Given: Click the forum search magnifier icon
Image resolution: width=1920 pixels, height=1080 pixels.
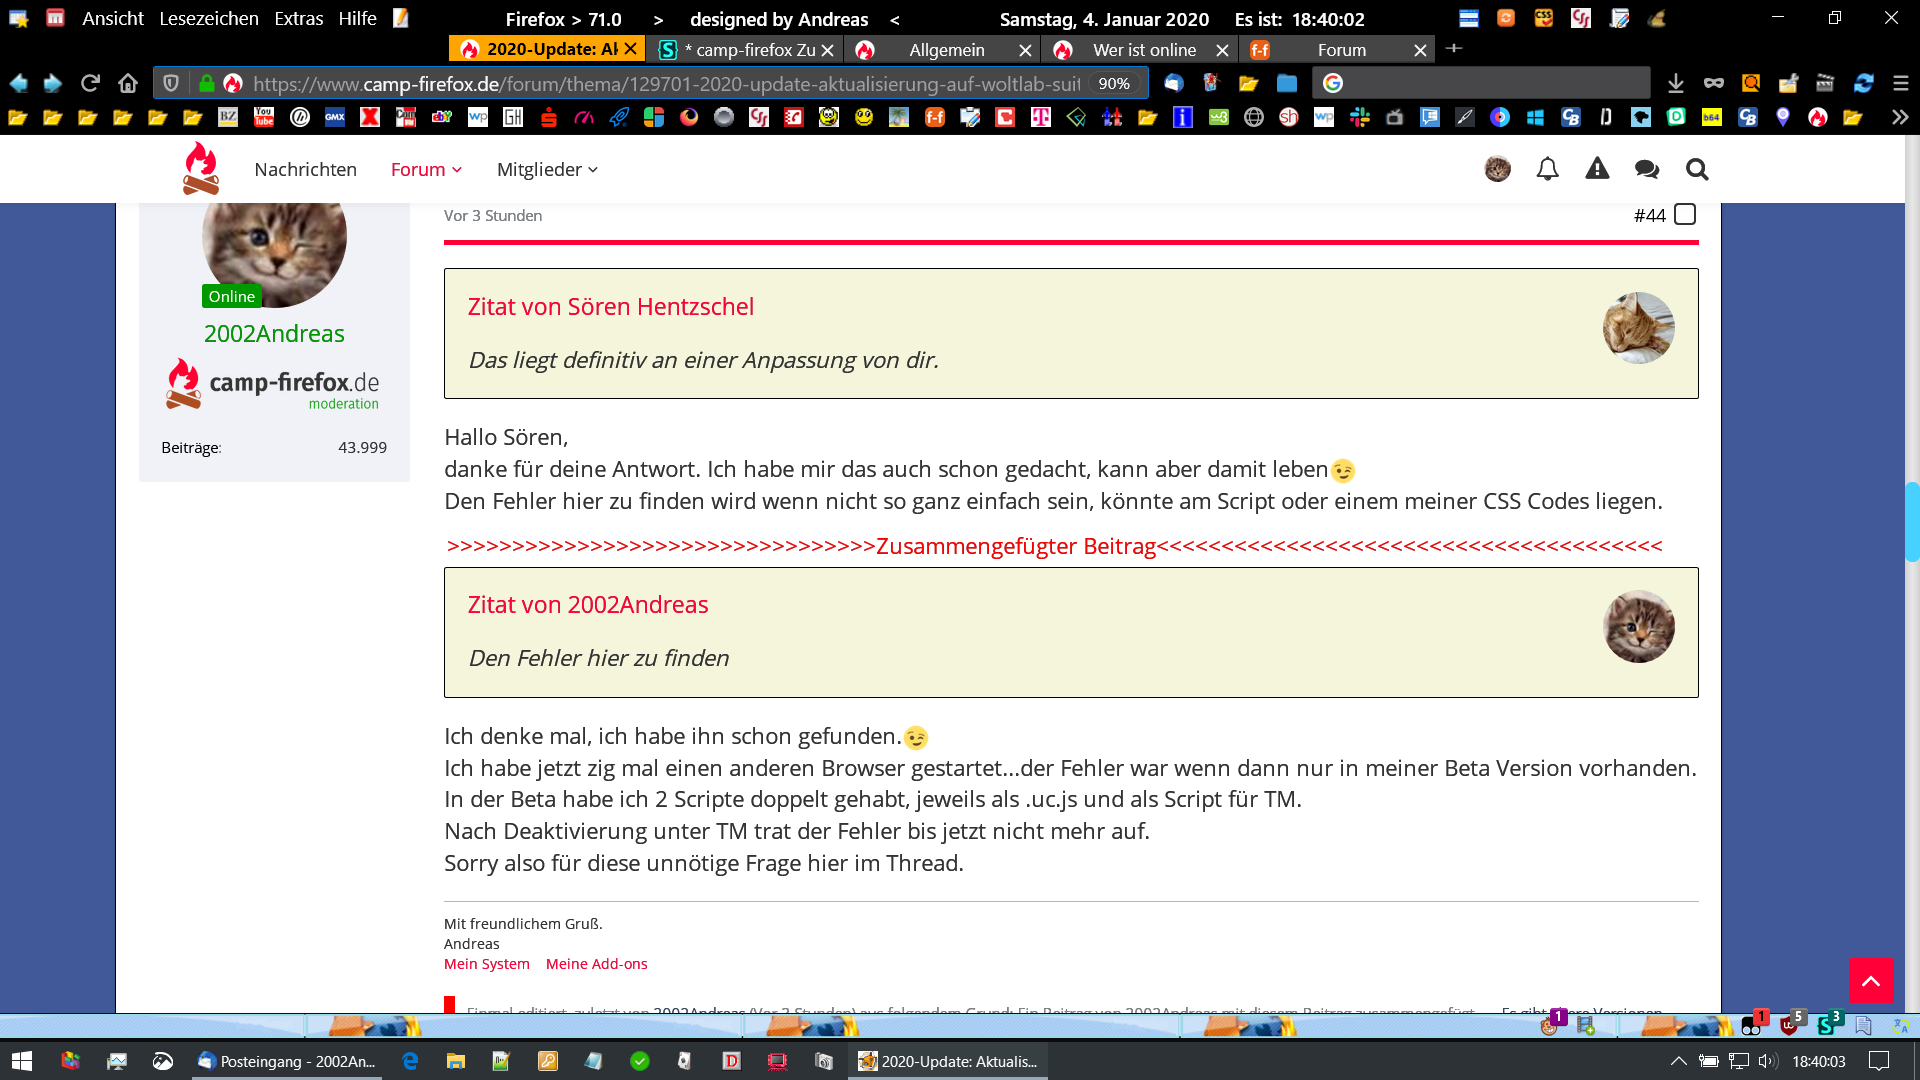Looking at the screenshot, I should click(x=1697, y=169).
